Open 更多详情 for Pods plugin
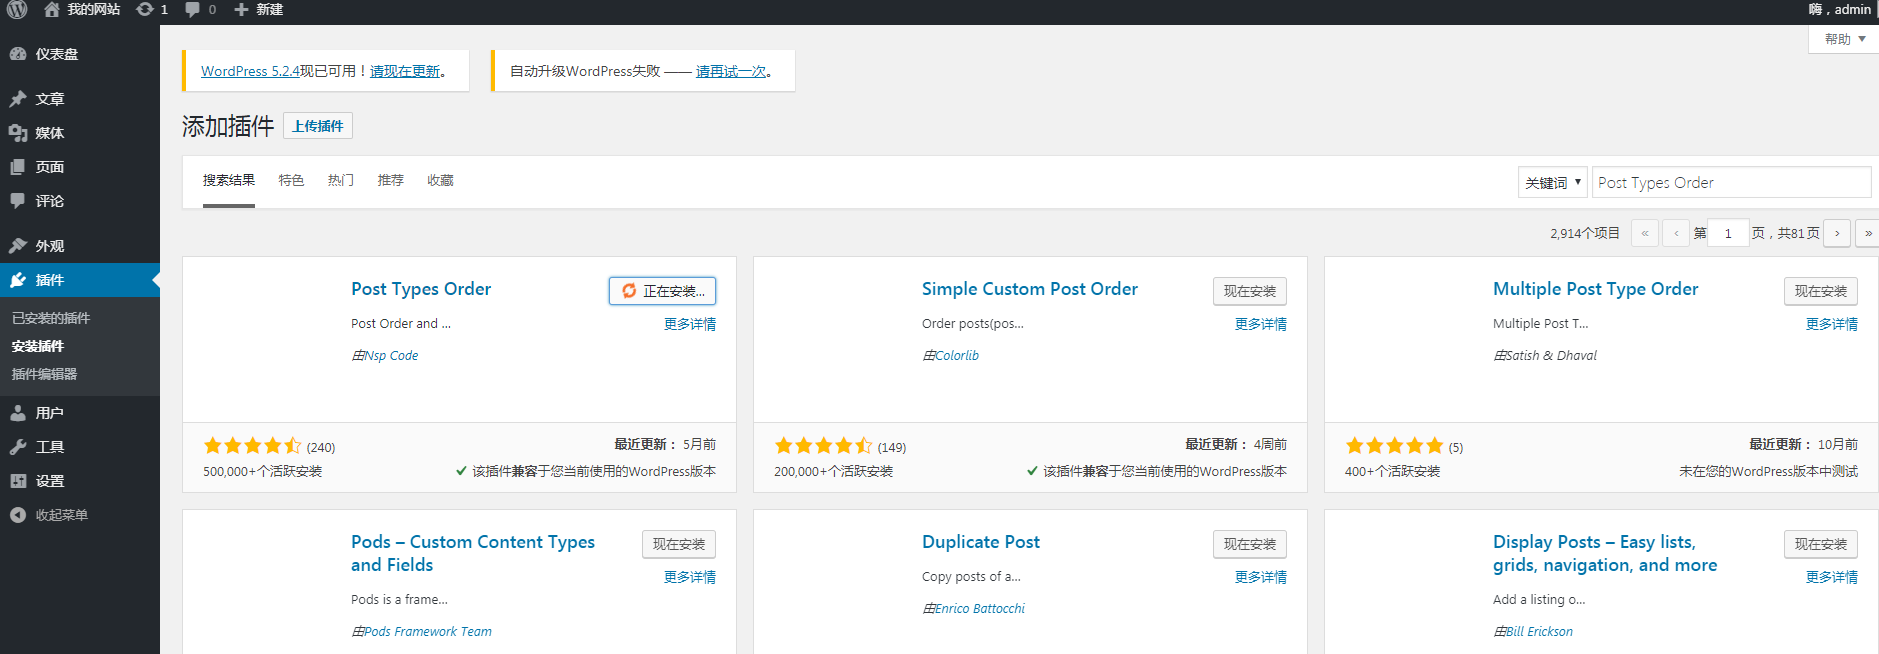The image size is (1879, 654). [x=690, y=577]
